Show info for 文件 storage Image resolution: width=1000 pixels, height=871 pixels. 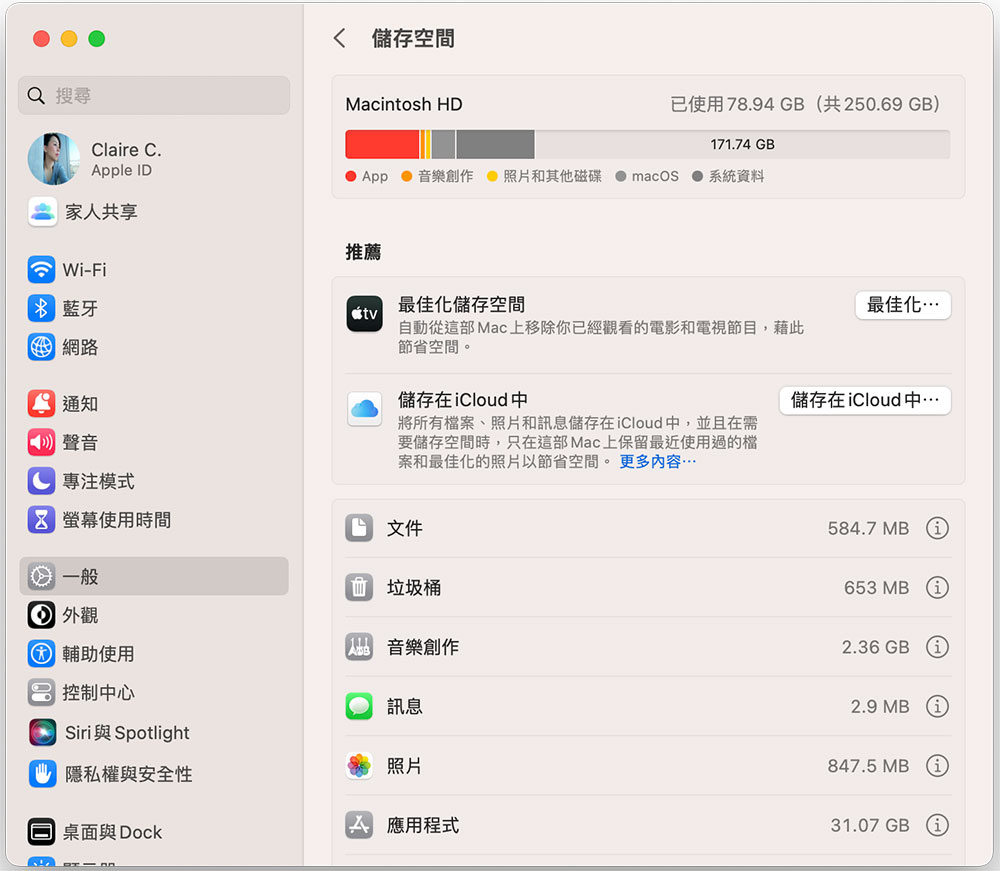point(937,528)
